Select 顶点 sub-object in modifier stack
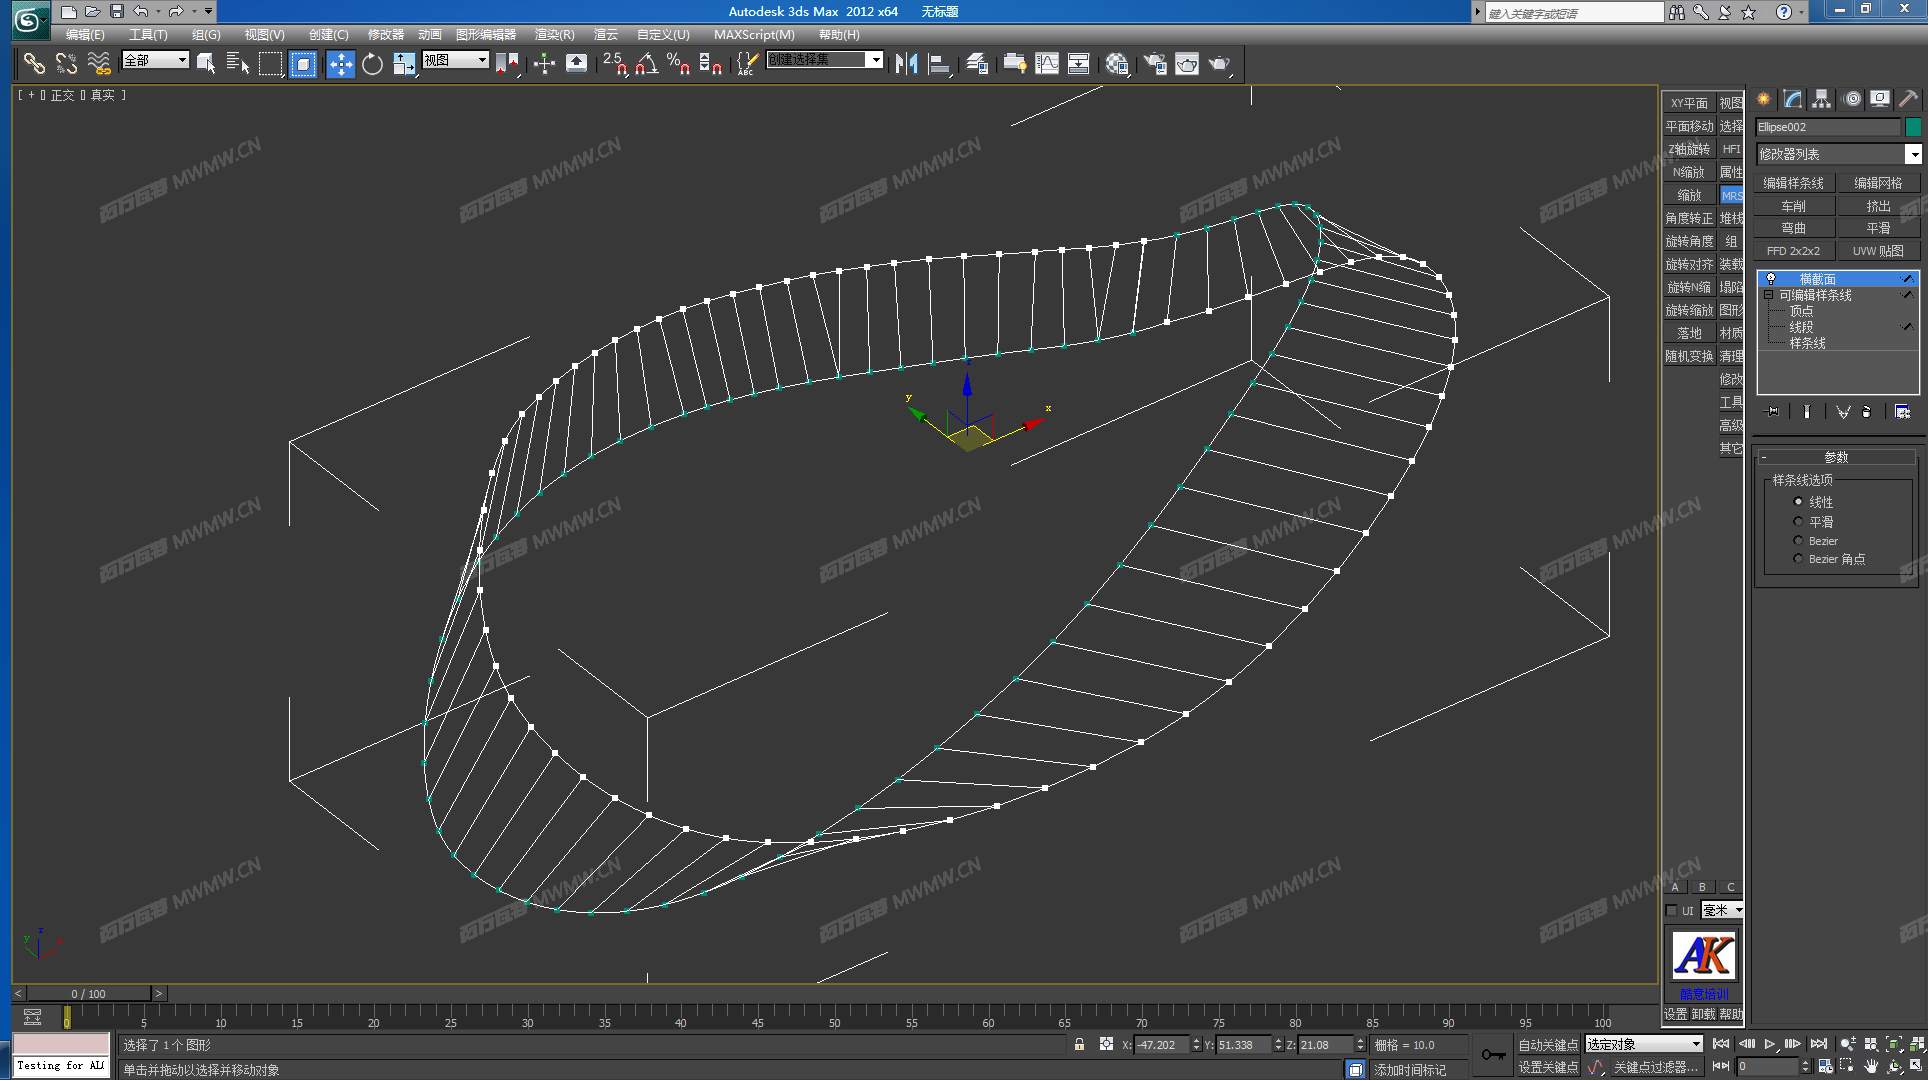1928x1080 pixels. tap(1802, 311)
